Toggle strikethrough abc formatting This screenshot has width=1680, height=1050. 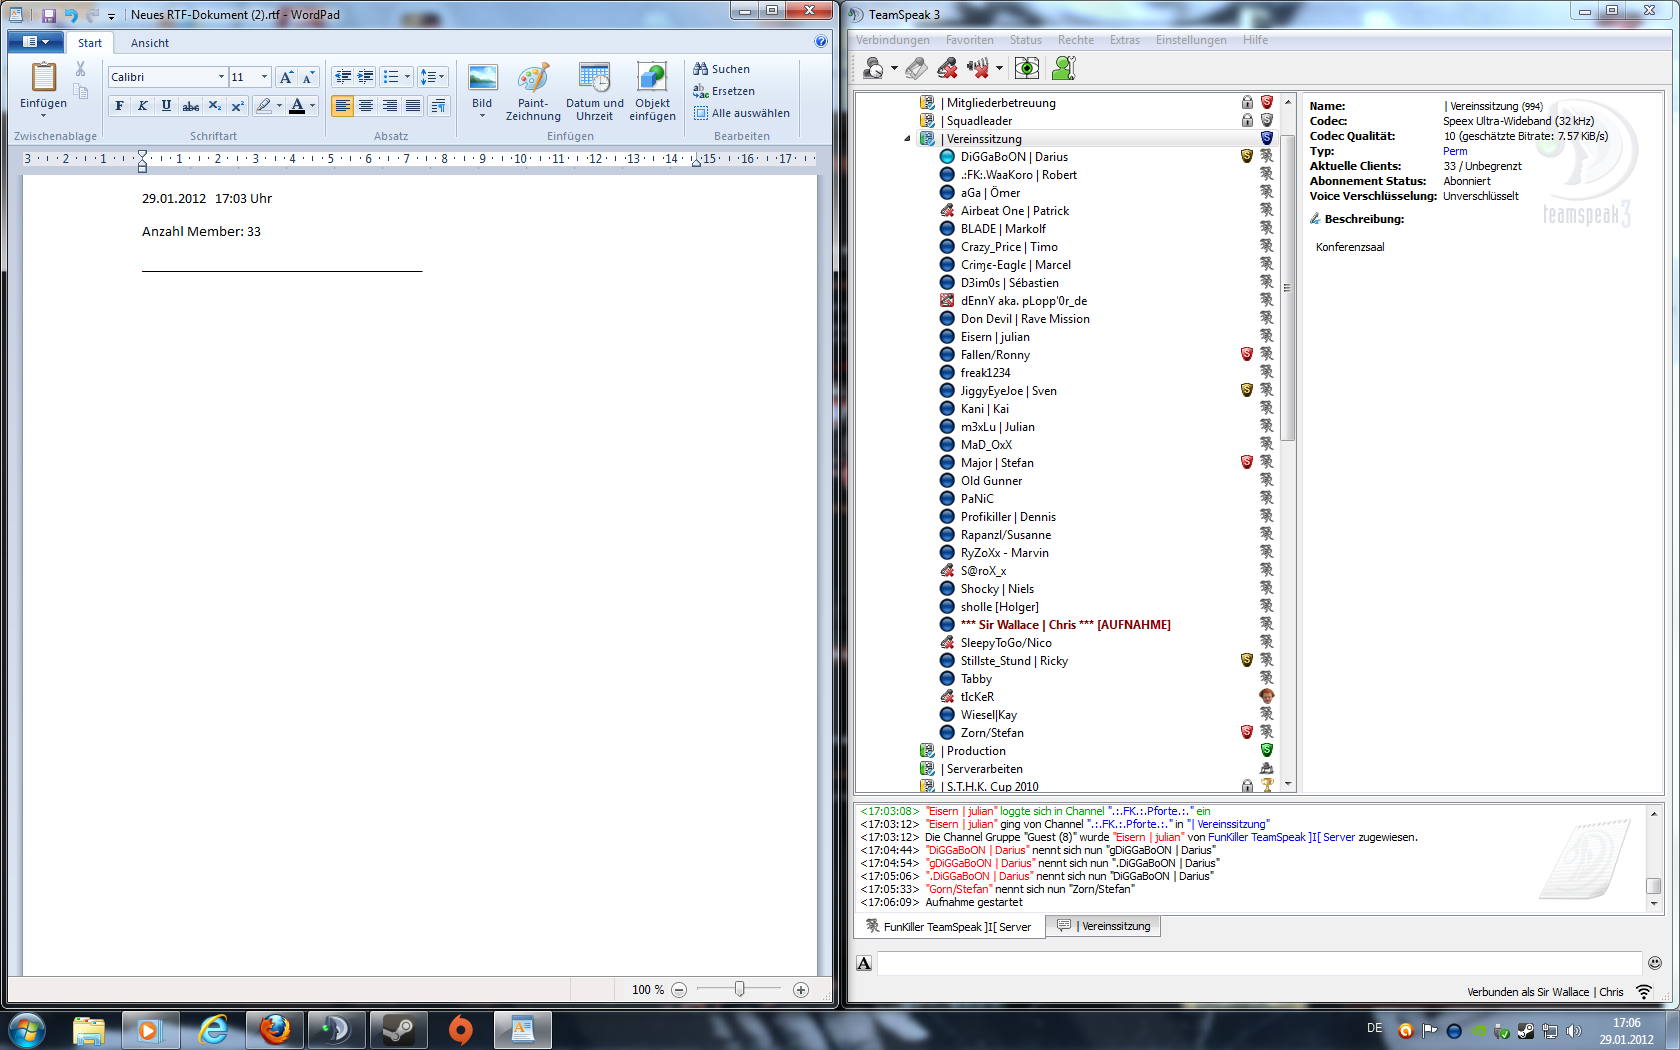[190, 106]
